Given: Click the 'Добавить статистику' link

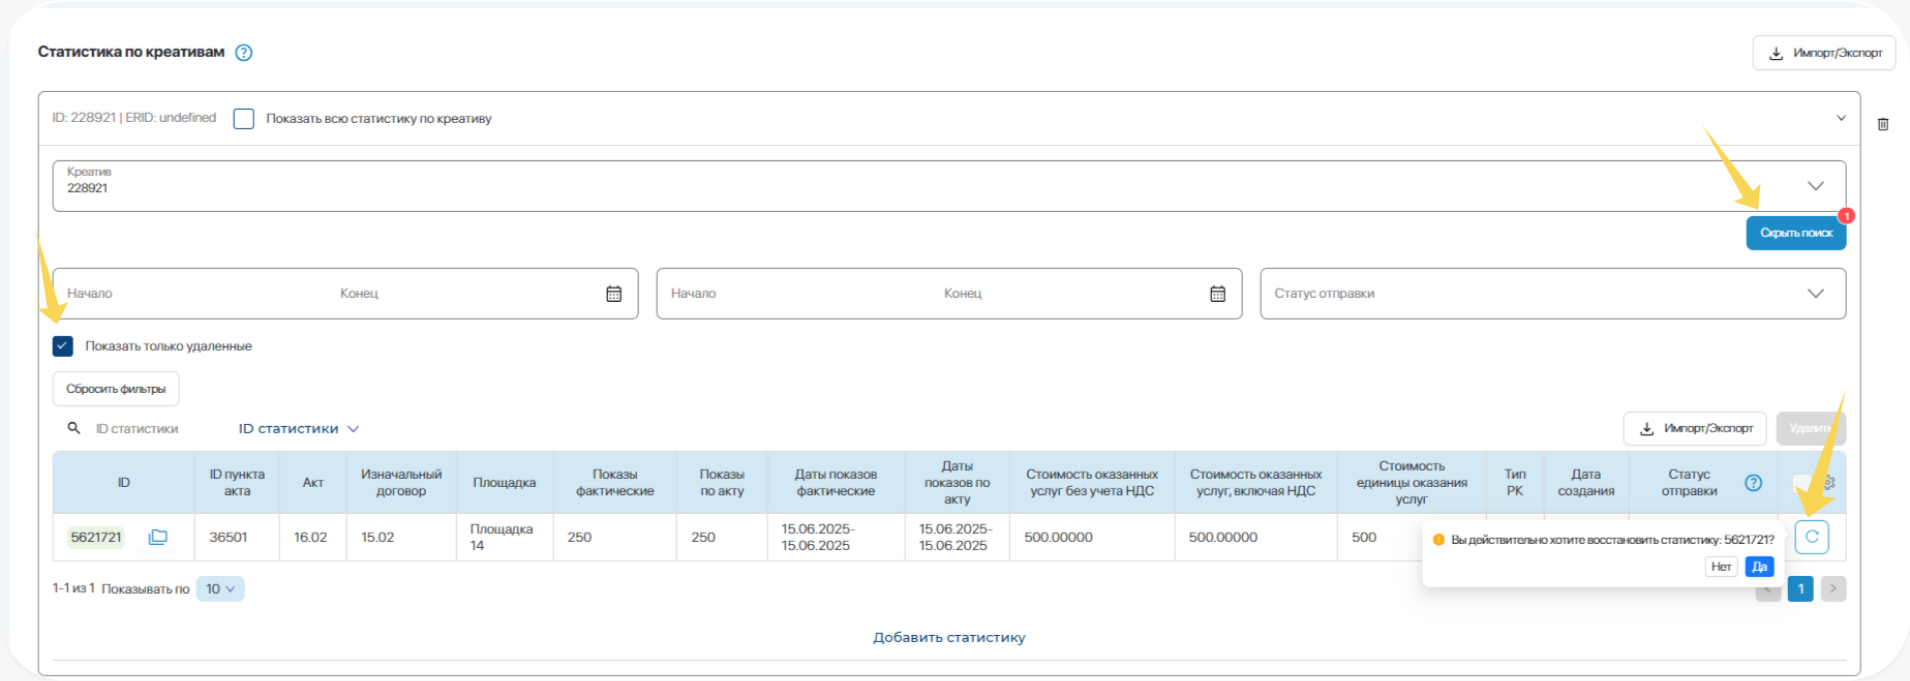Looking at the screenshot, I should tap(949, 638).
